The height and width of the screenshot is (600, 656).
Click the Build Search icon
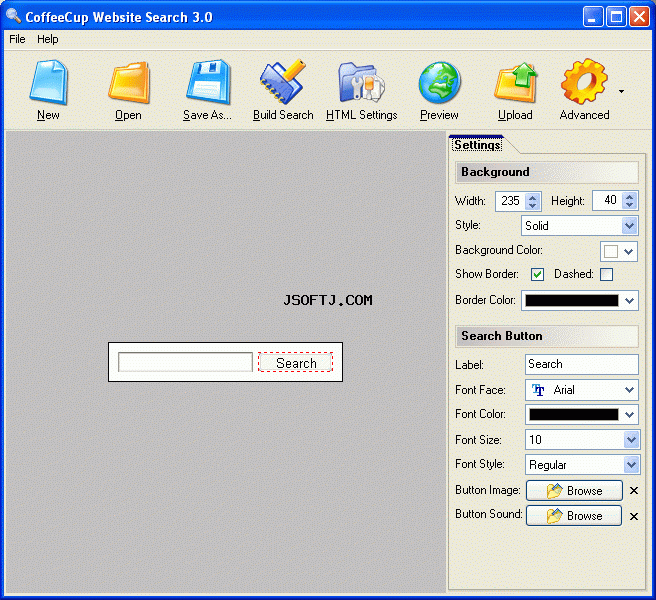tap(283, 82)
